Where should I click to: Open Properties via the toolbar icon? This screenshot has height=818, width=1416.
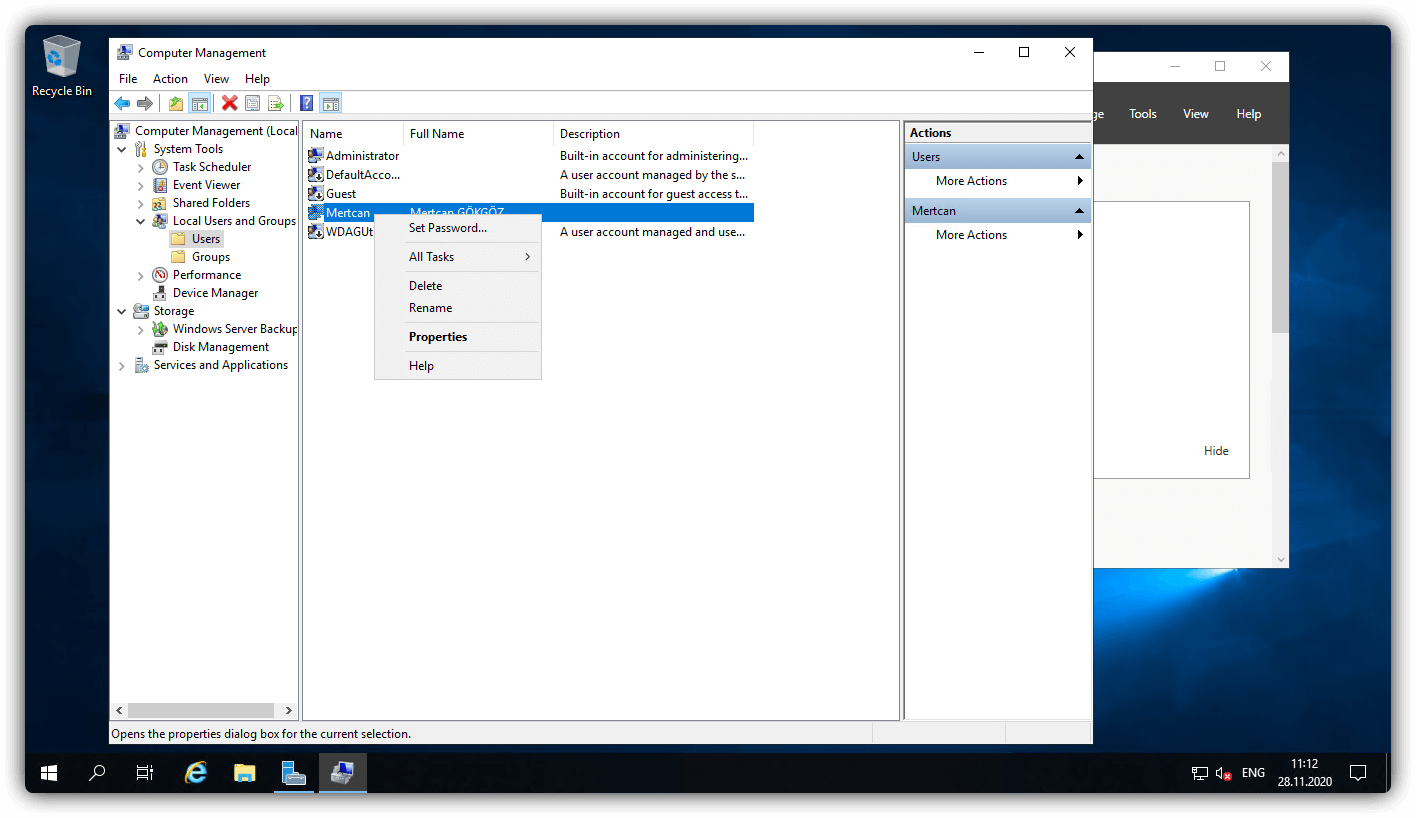tap(252, 103)
